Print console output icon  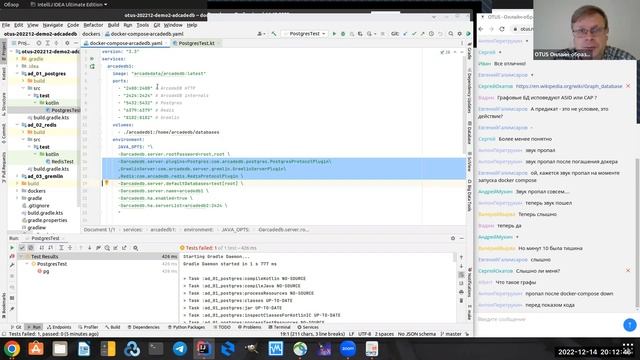tap(461, 292)
